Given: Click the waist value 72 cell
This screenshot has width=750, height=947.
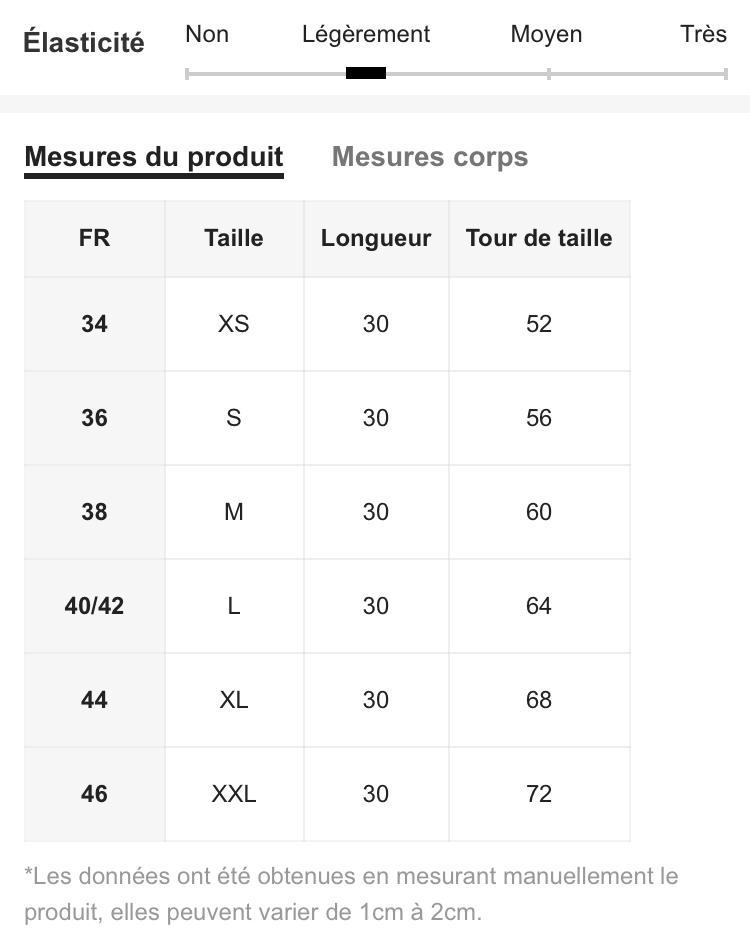Looking at the screenshot, I should (539, 794).
